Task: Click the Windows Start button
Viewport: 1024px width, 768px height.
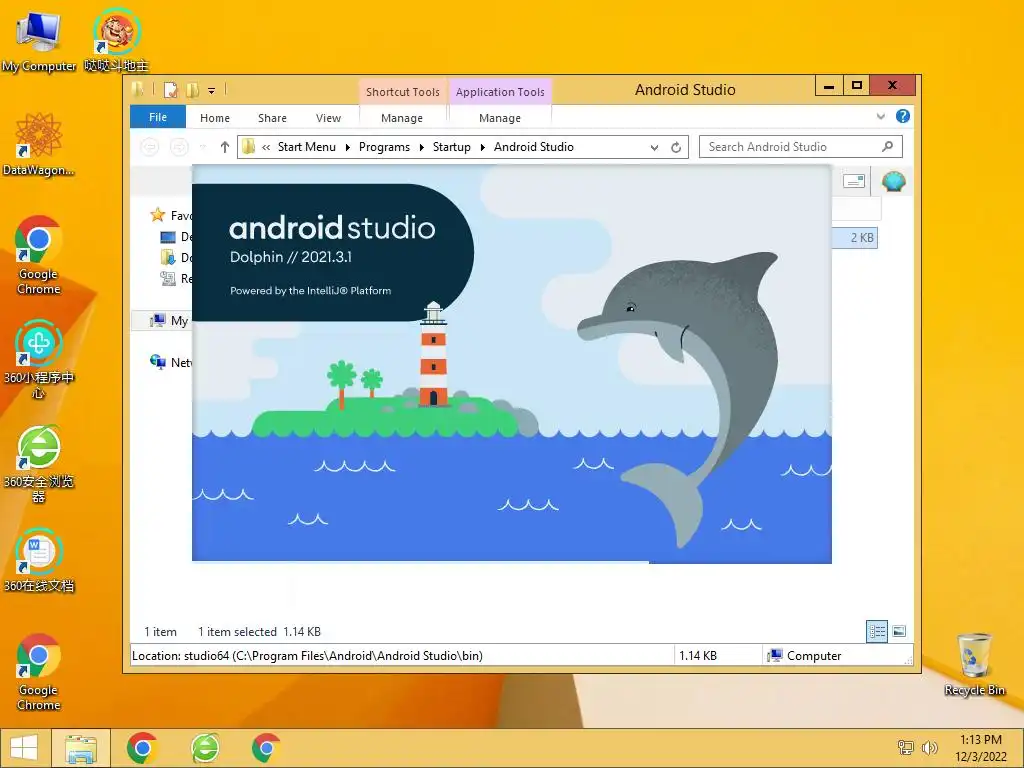Action: [x=24, y=748]
